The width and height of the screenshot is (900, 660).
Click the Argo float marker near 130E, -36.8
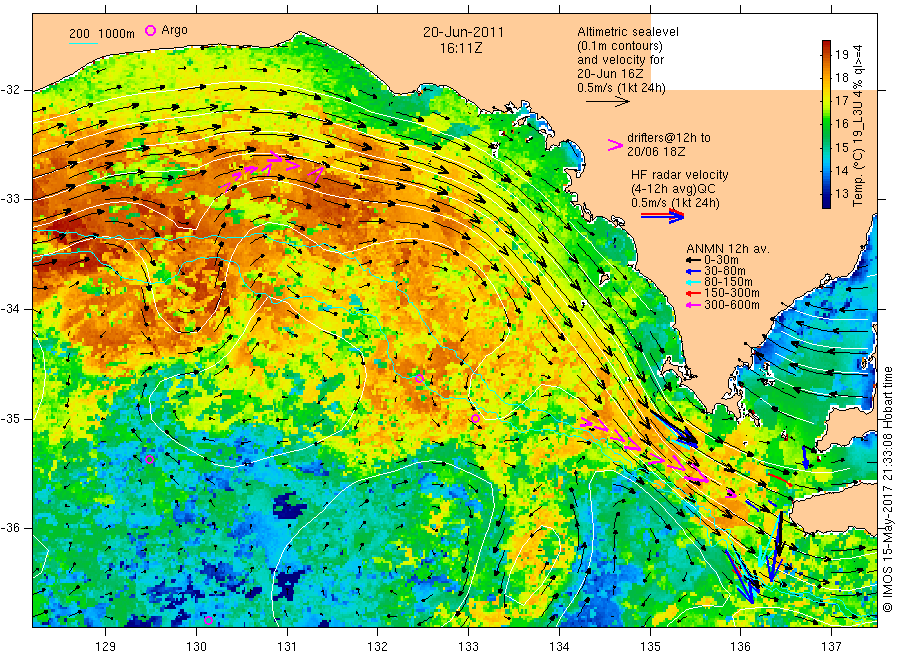click(208, 620)
